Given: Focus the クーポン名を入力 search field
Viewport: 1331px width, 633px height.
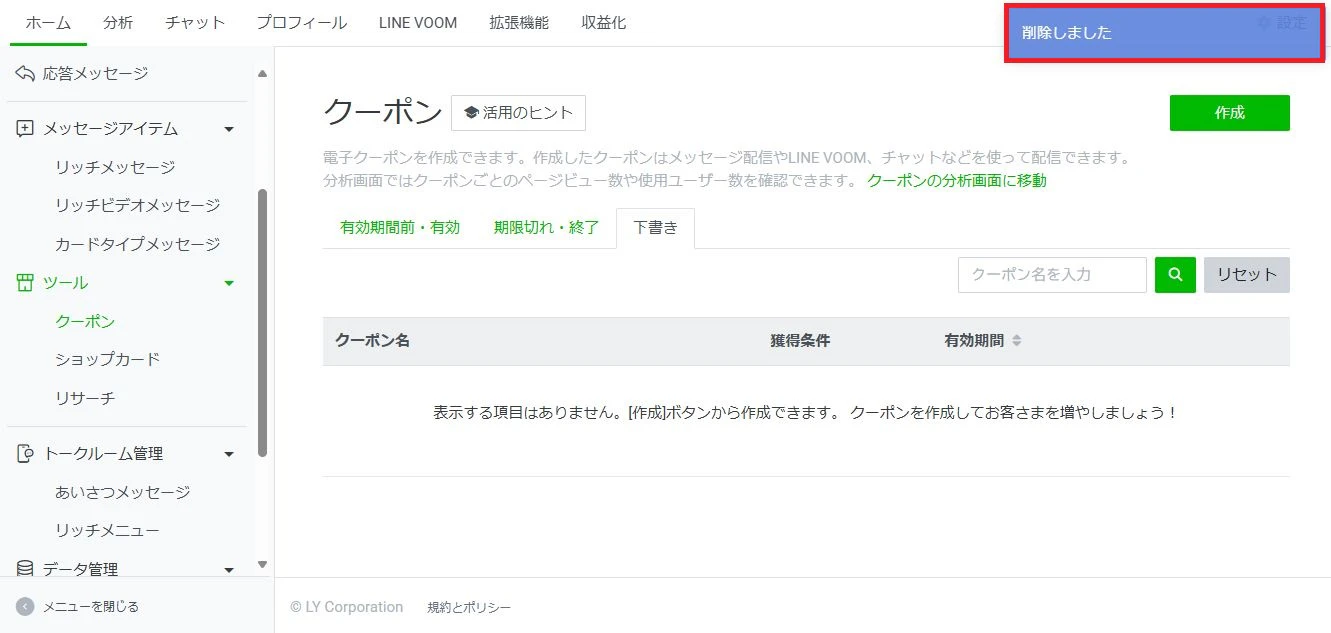Looking at the screenshot, I should [x=1052, y=275].
